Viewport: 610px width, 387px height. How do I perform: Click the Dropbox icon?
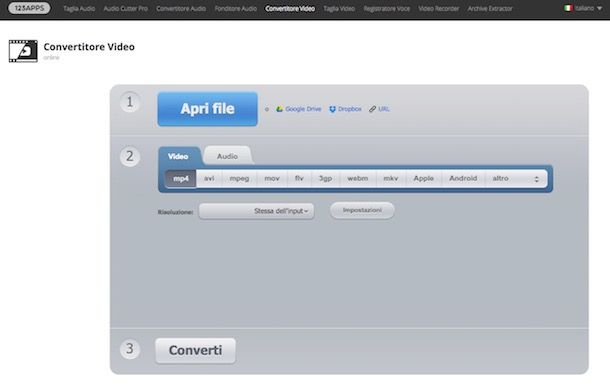(x=332, y=109)
